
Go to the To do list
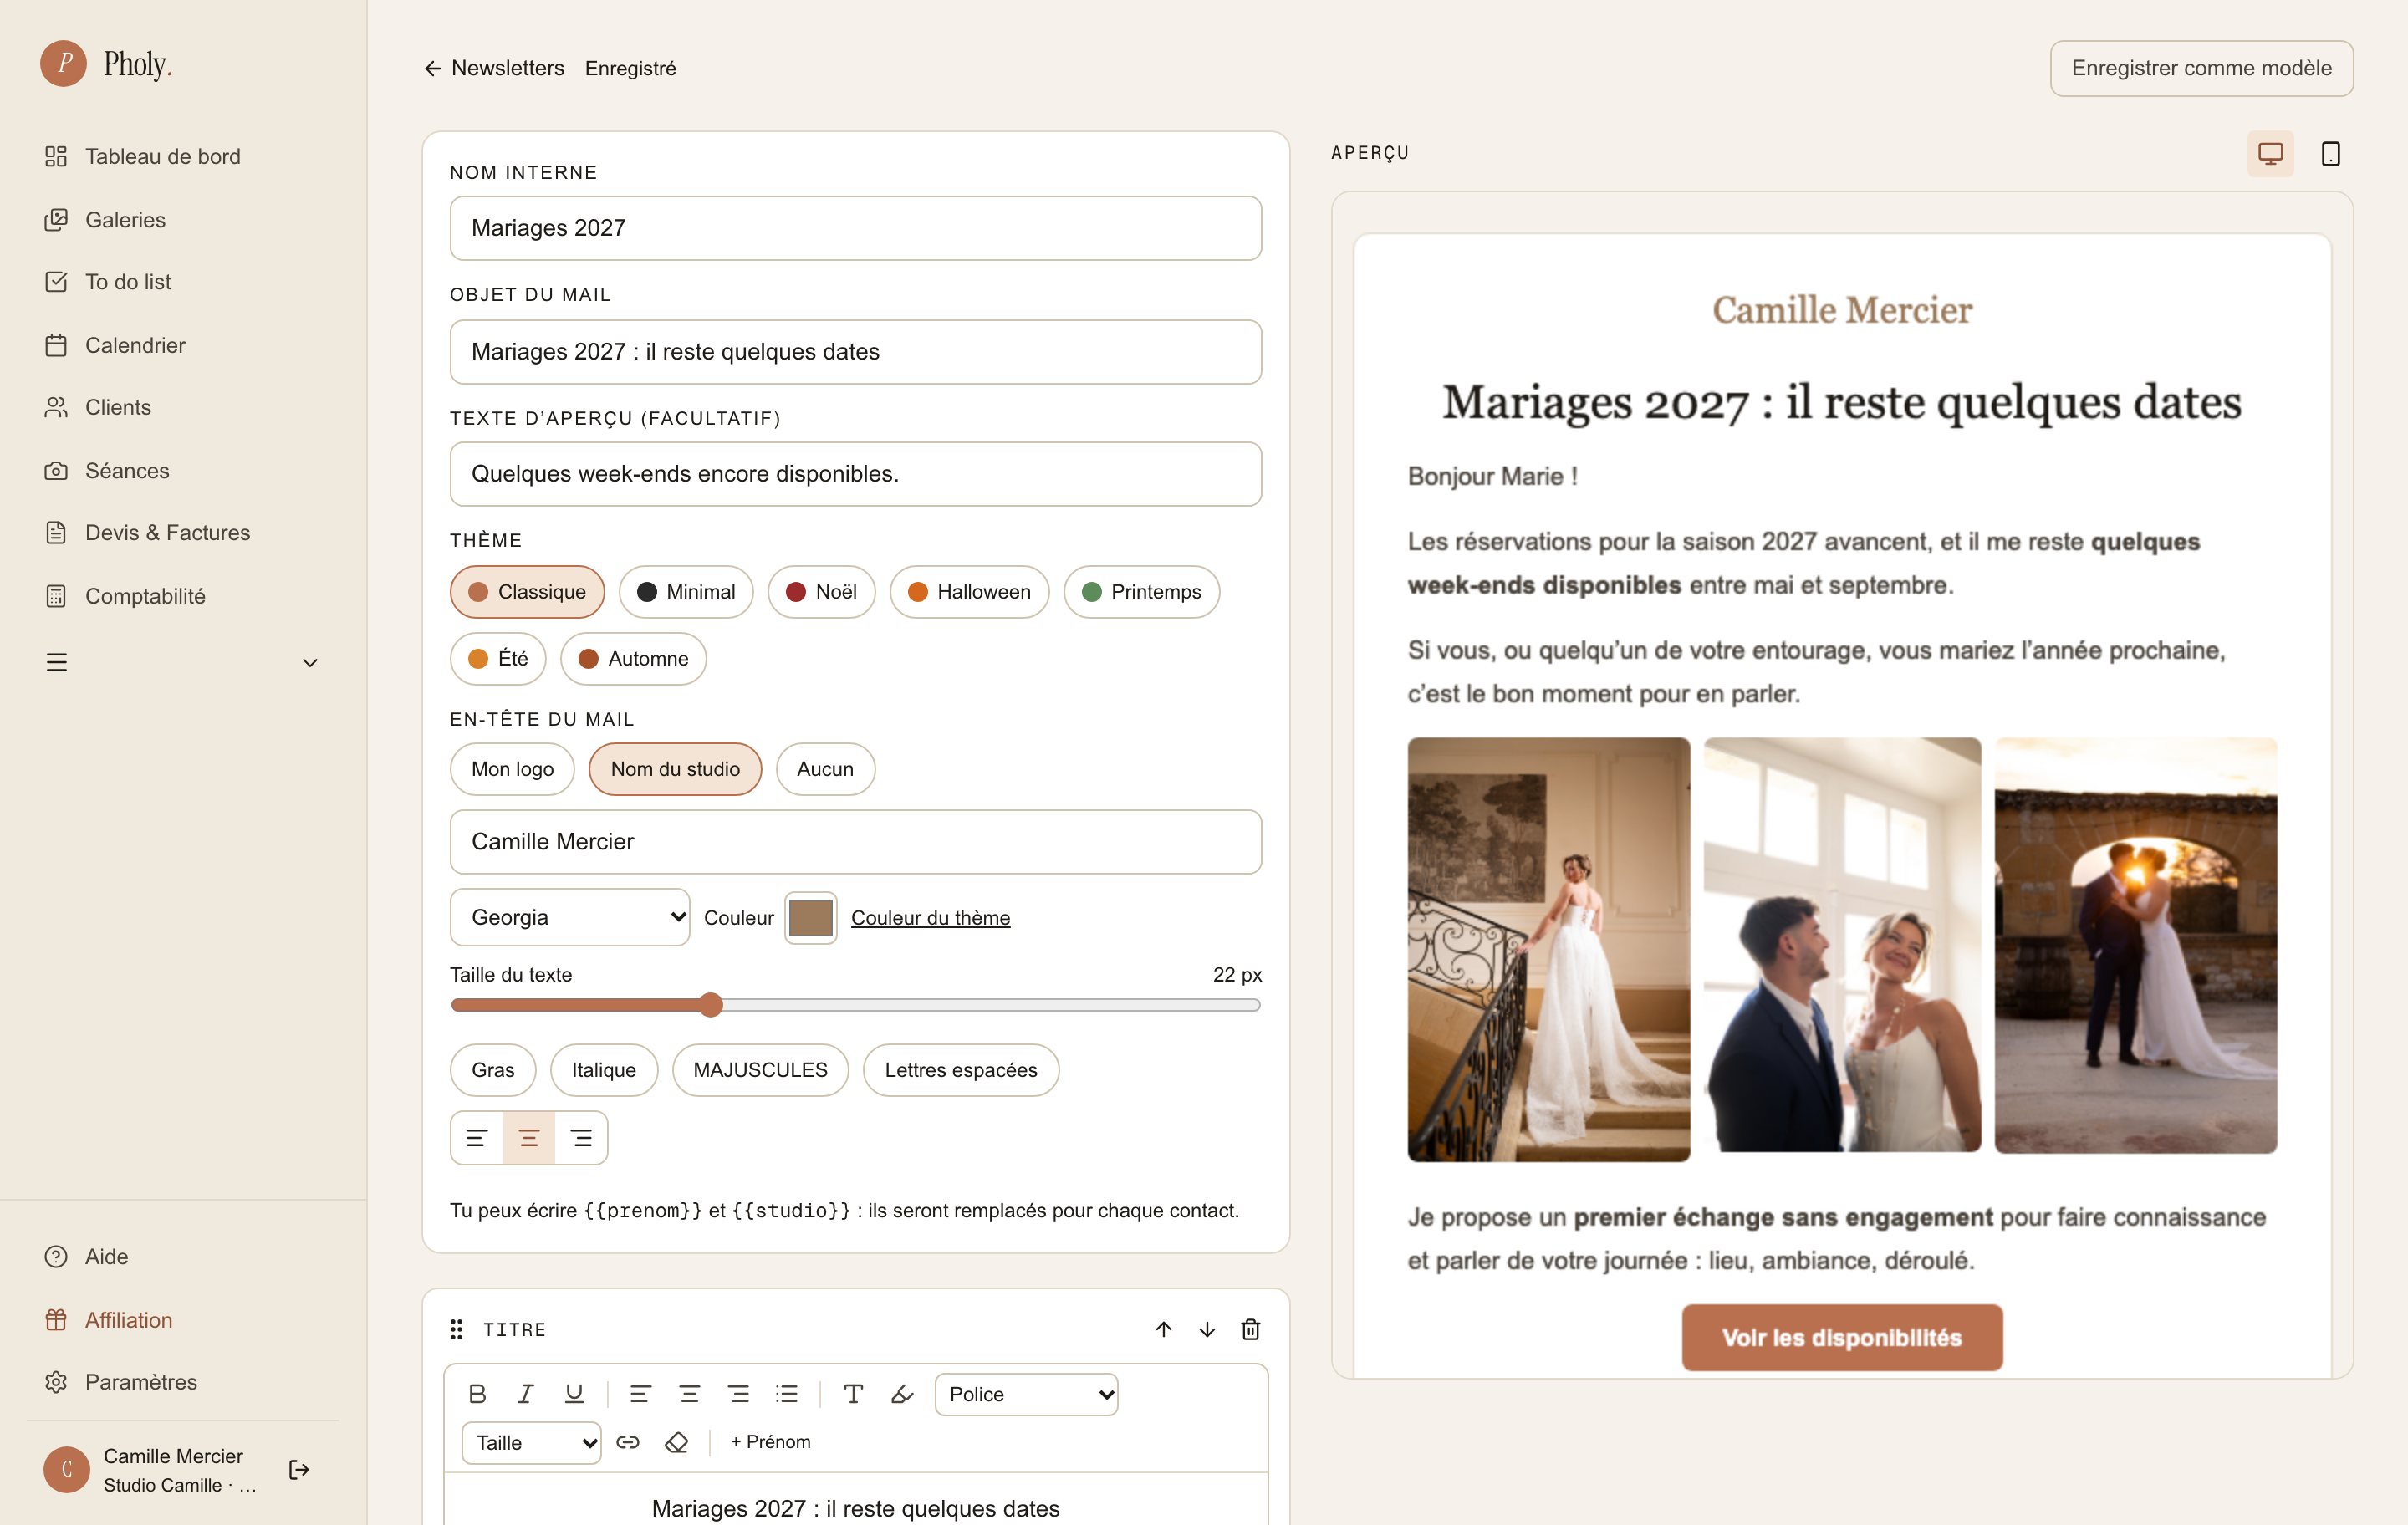(108, 282)
